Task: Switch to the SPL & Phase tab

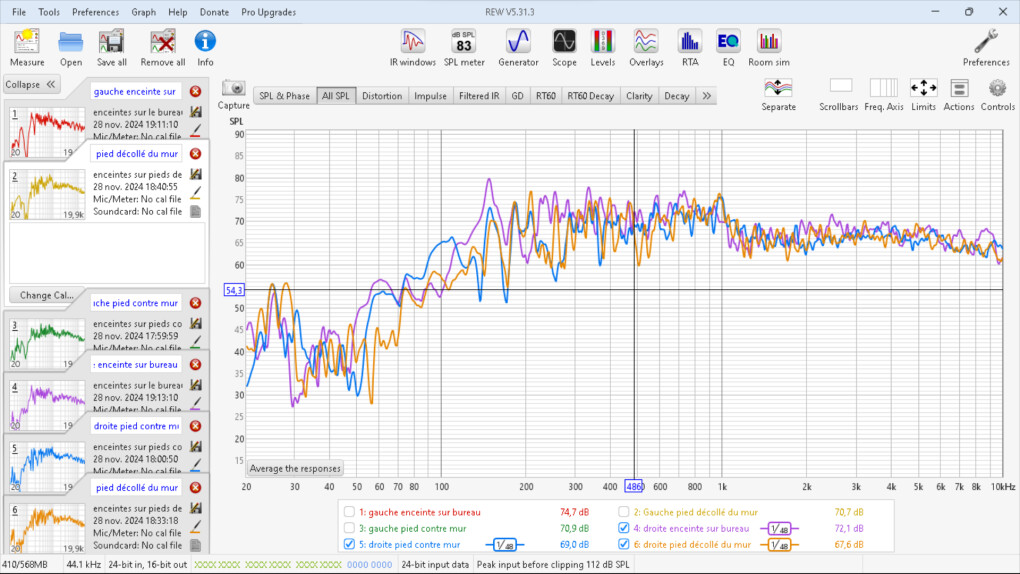Action: [284, 96]
